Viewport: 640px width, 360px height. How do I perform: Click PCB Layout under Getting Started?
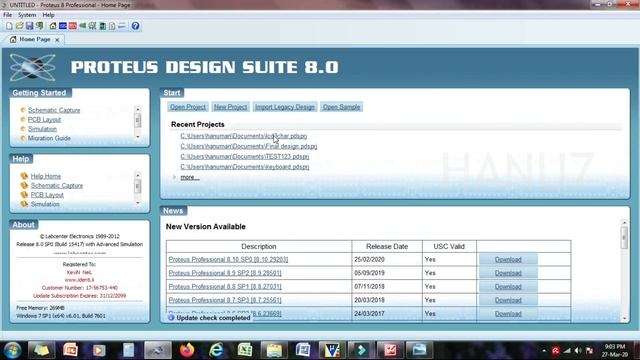point(44,120)
